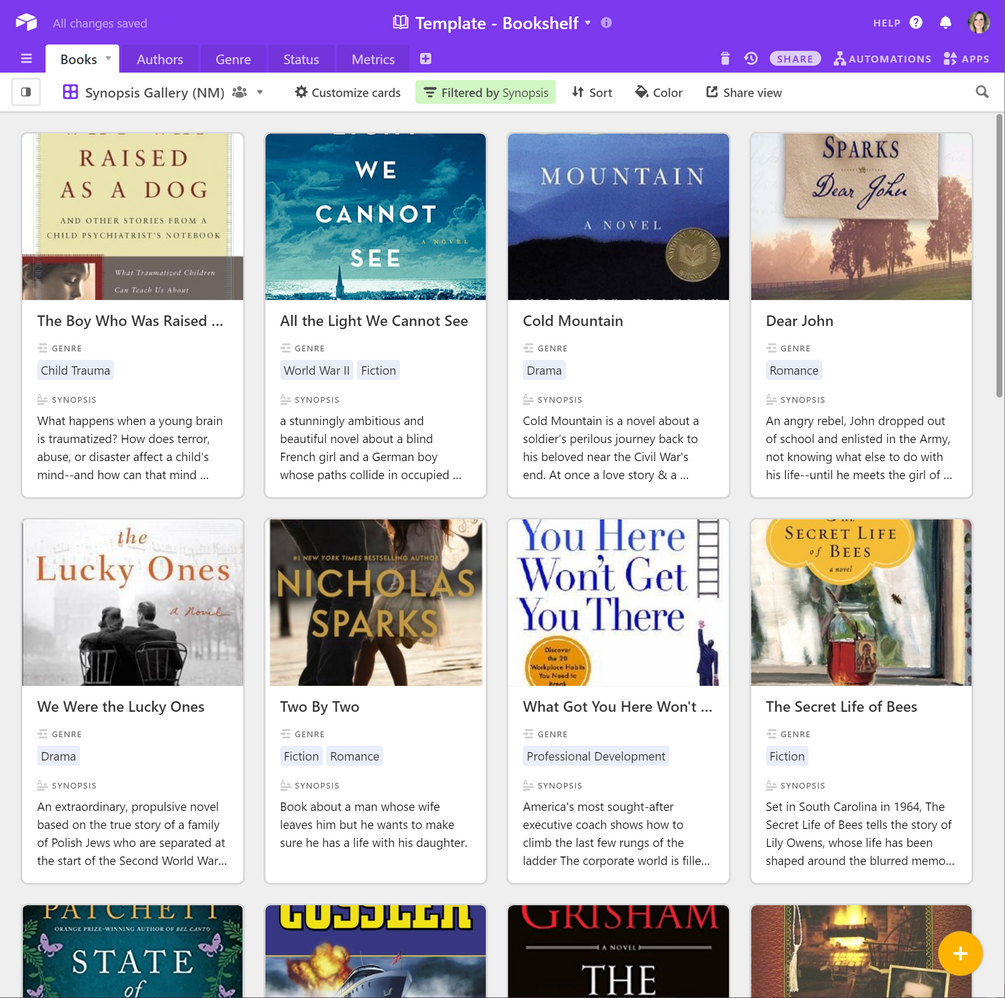The width and height of the screenshot is (1005, 998).
Task: Click the Drama tag on Cold Mountain
Action: point(544,370)
